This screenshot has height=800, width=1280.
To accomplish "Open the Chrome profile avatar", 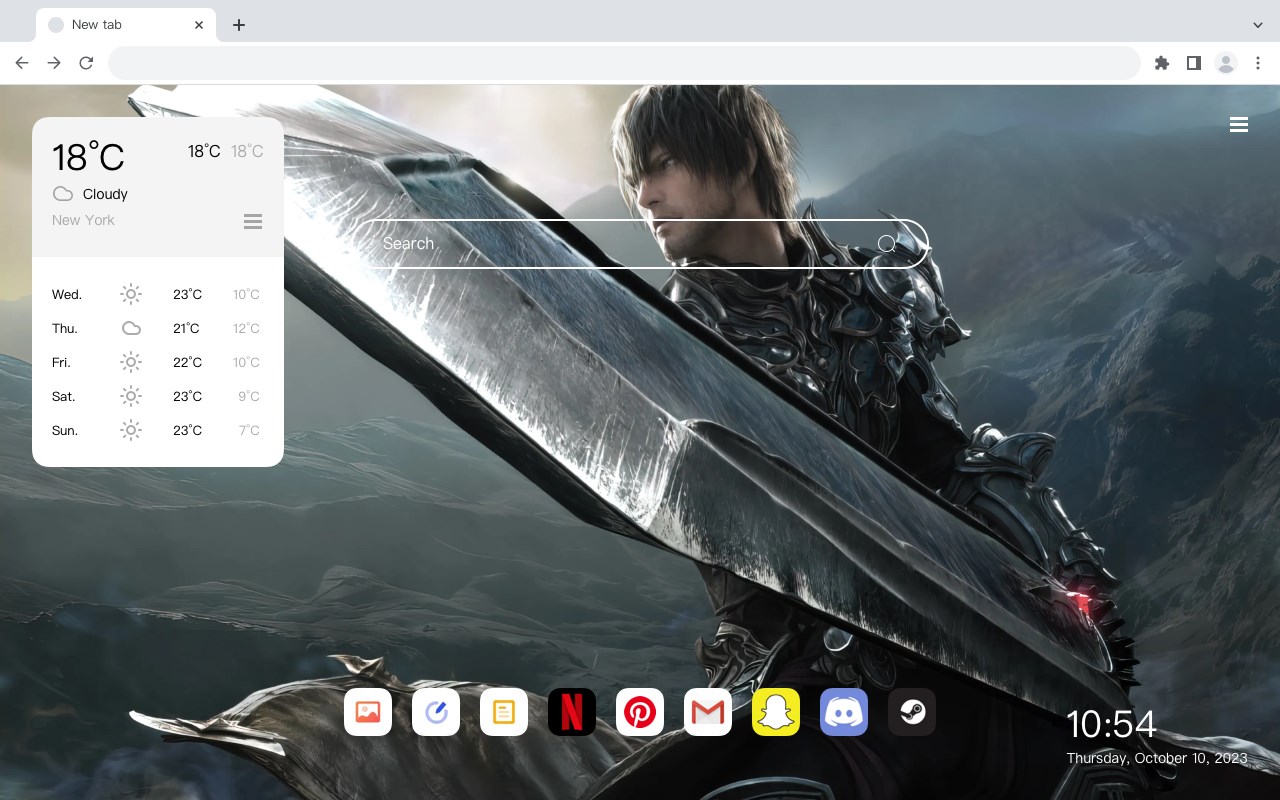I will (1226, 63).
